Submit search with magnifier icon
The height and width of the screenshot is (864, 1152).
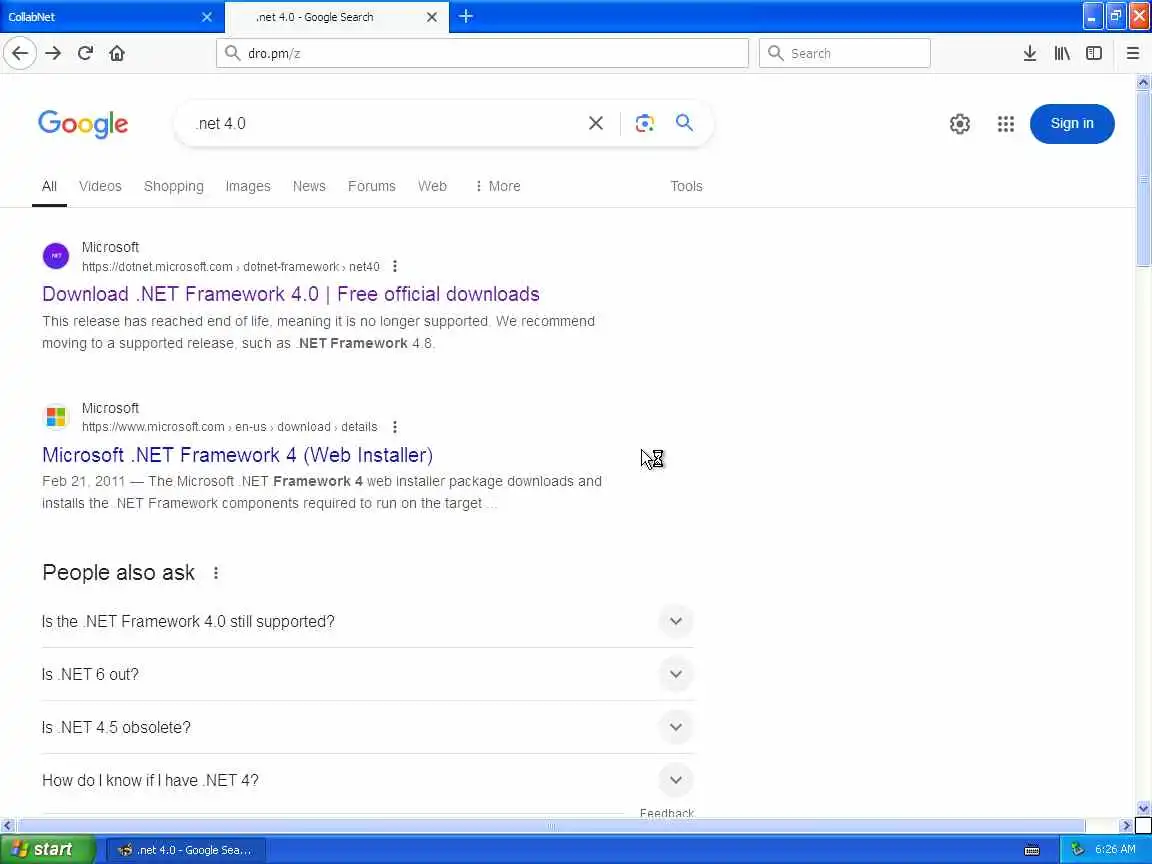[x=684, y=123]
